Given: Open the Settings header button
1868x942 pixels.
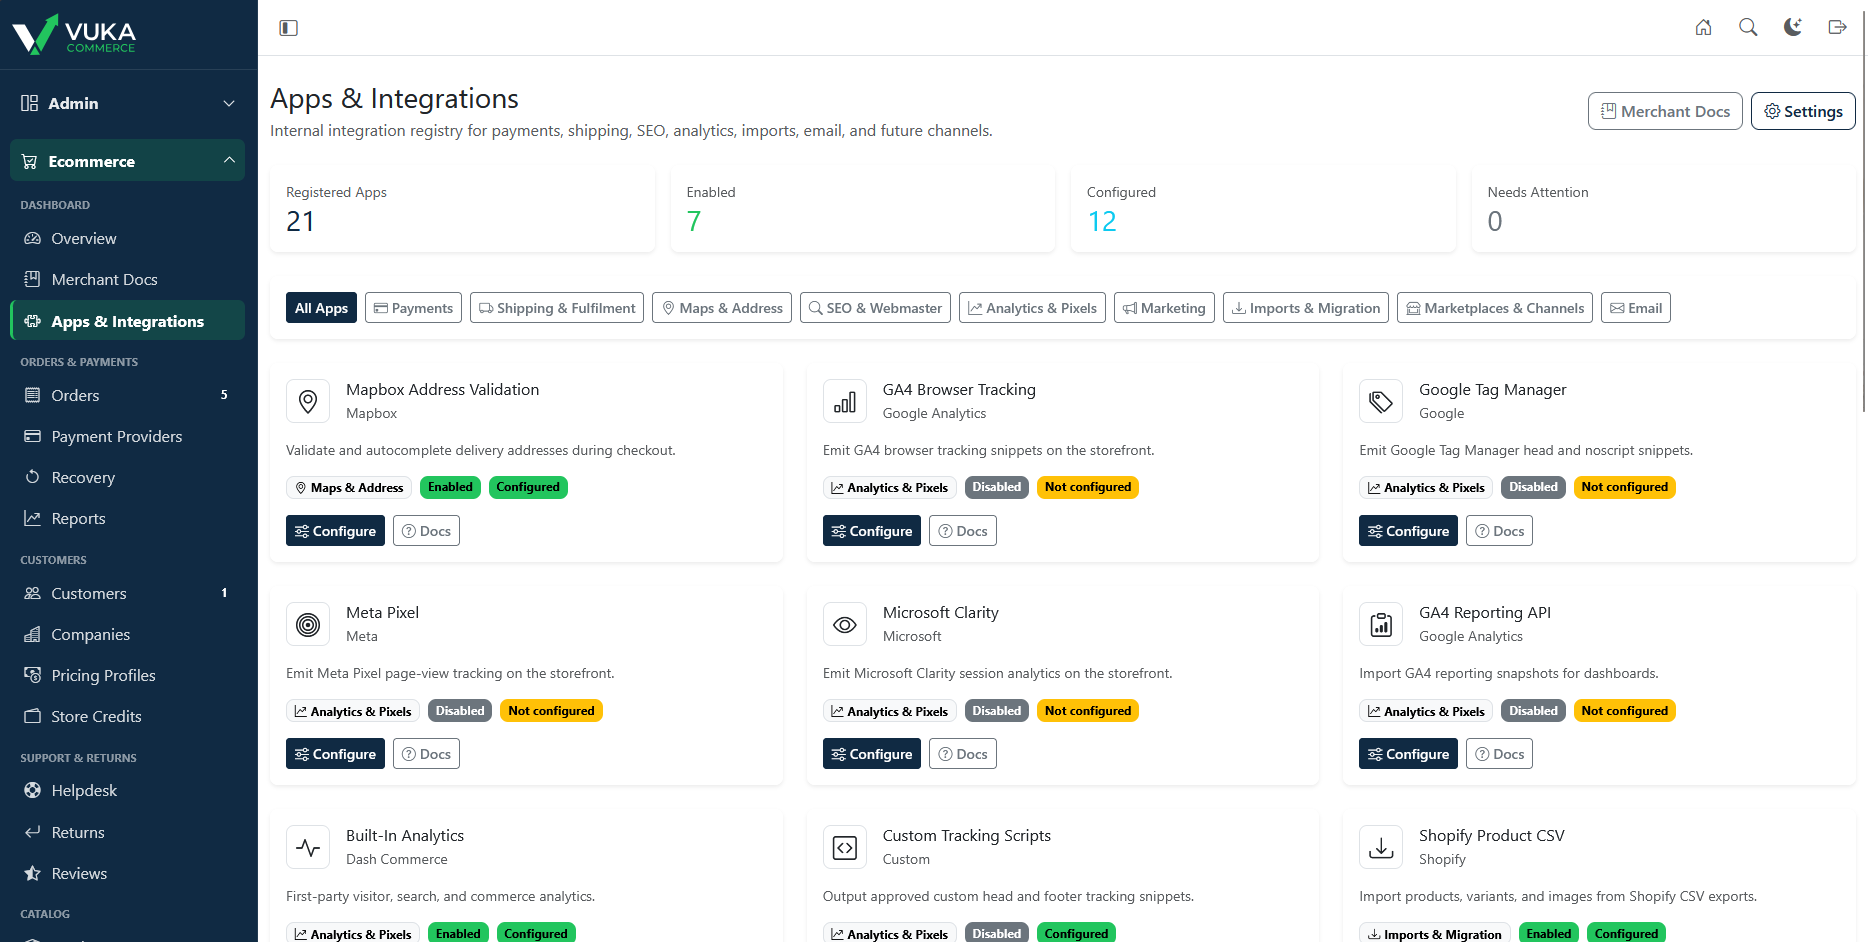Looking at the screenshot, I should 1803,111.
